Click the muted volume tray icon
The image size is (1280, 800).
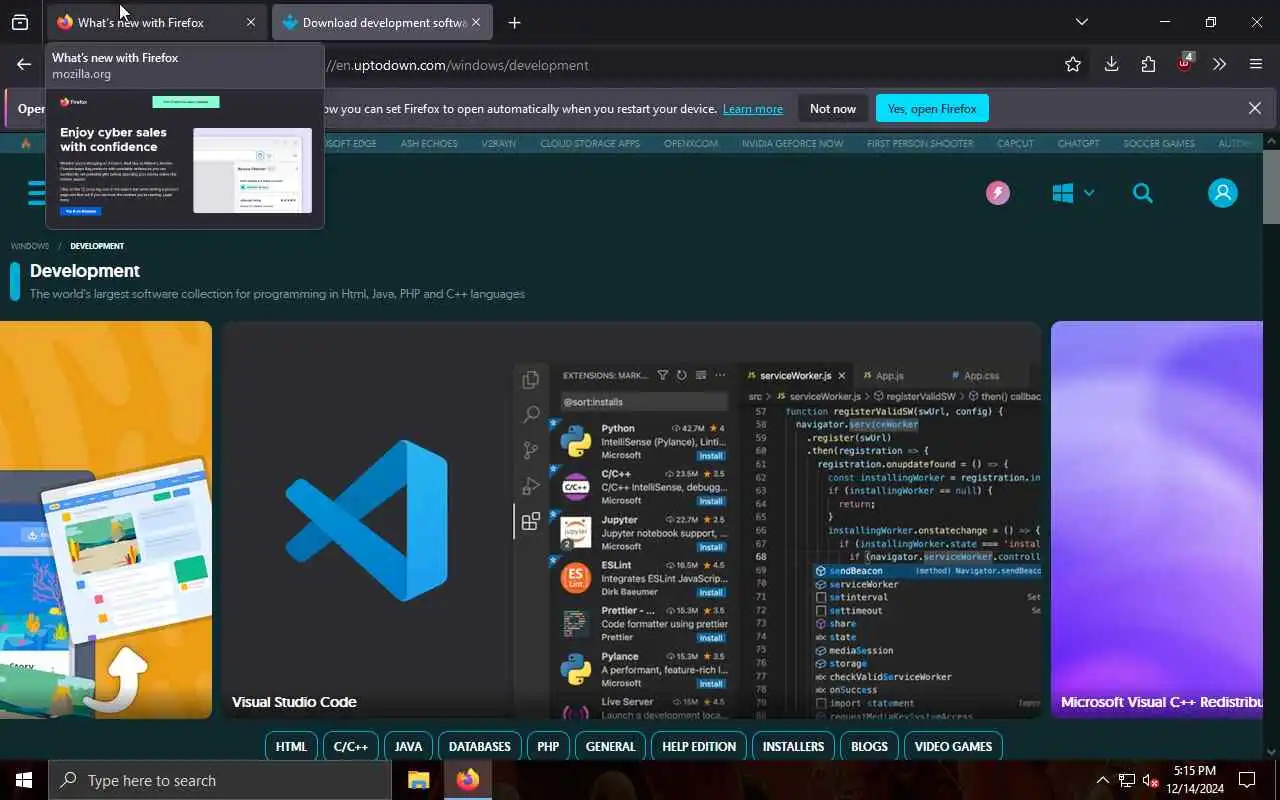coord(1151,780)
